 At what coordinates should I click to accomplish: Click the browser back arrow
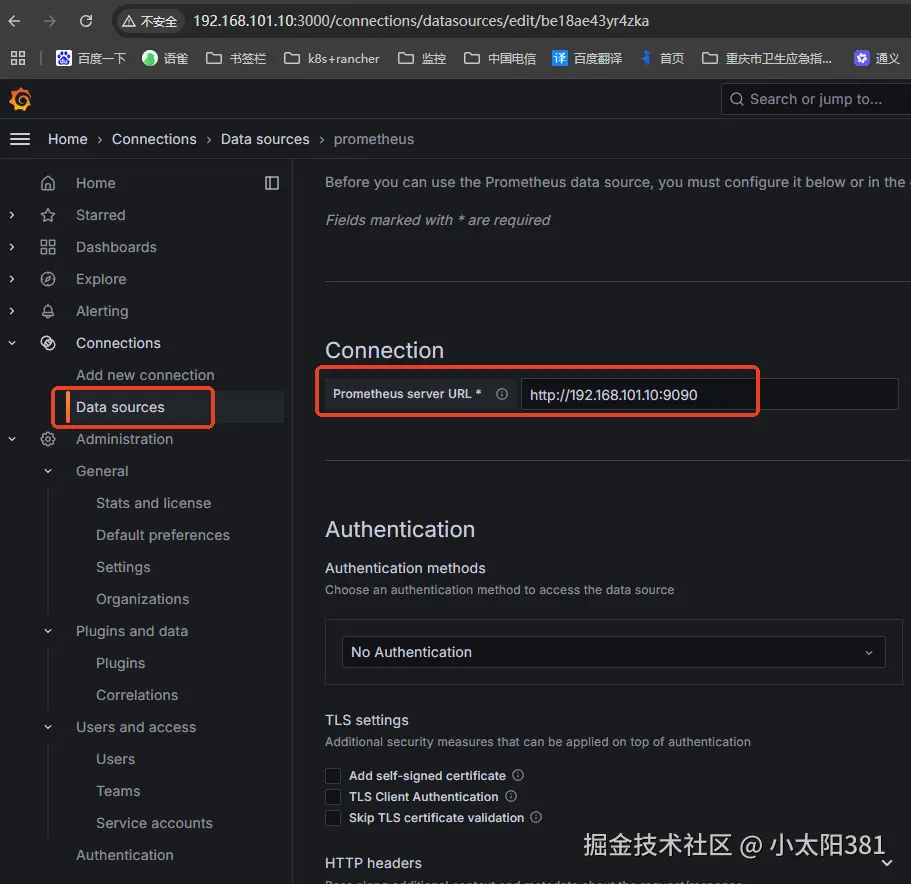(15, 21)
